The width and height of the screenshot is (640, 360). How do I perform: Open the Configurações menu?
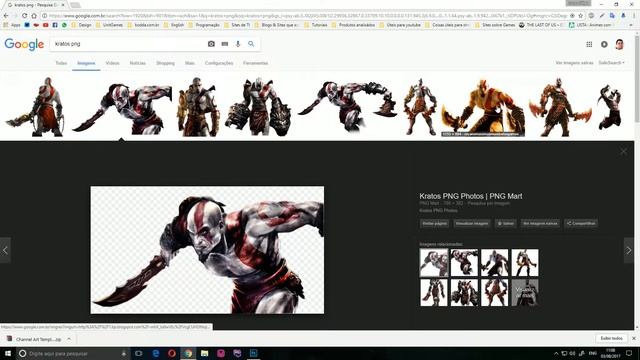(x=219, y=63)
